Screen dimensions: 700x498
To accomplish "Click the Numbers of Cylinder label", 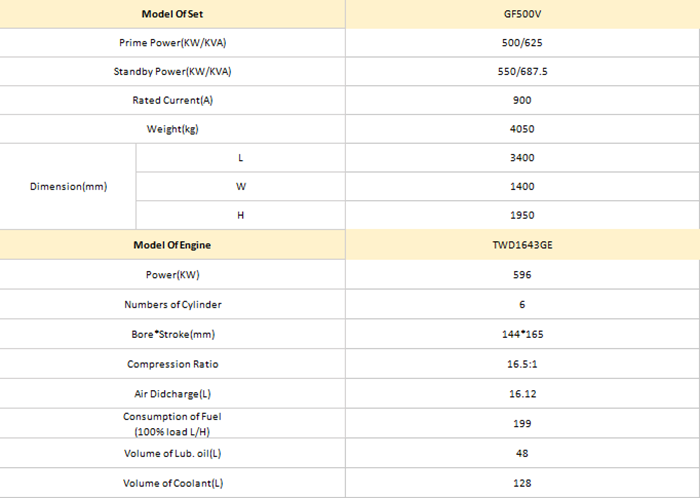I will click(x=172, y=304).
